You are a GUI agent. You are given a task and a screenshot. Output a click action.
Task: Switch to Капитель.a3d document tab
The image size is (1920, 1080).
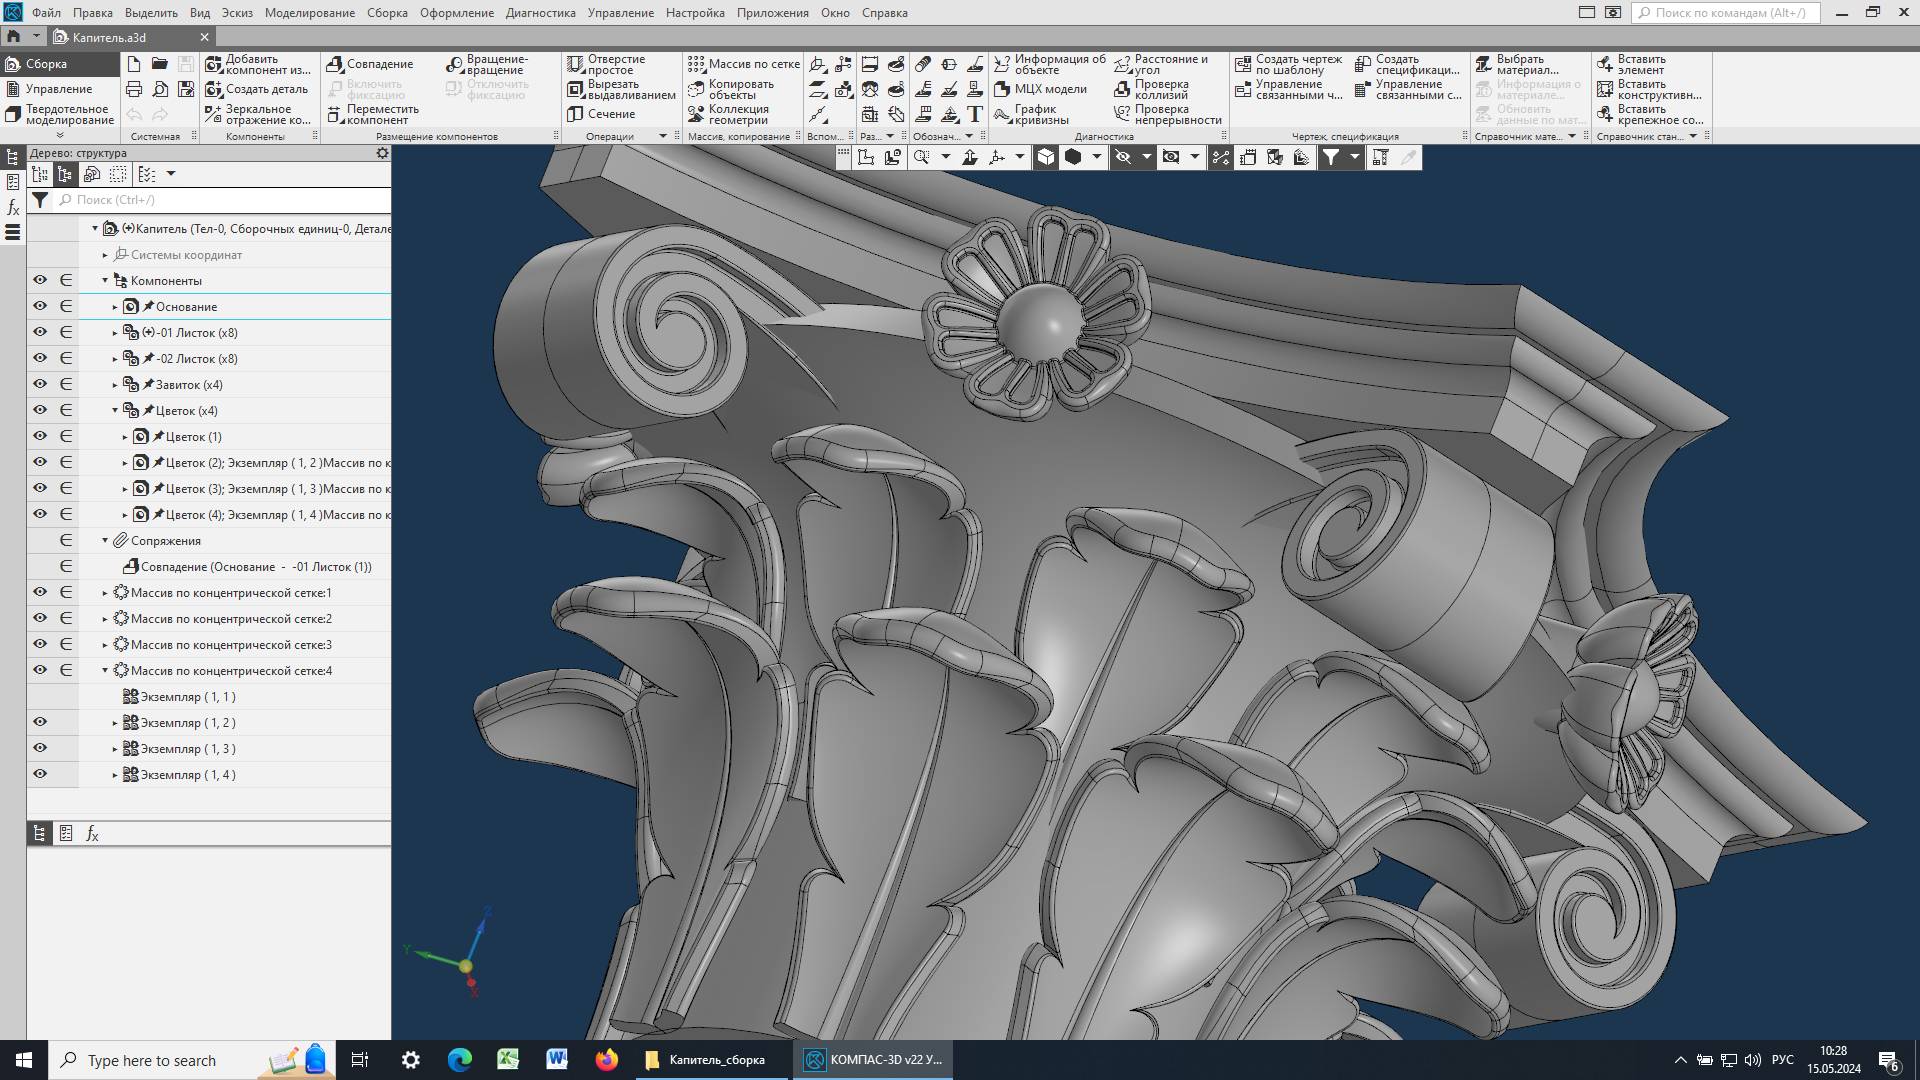coord(110,37)
